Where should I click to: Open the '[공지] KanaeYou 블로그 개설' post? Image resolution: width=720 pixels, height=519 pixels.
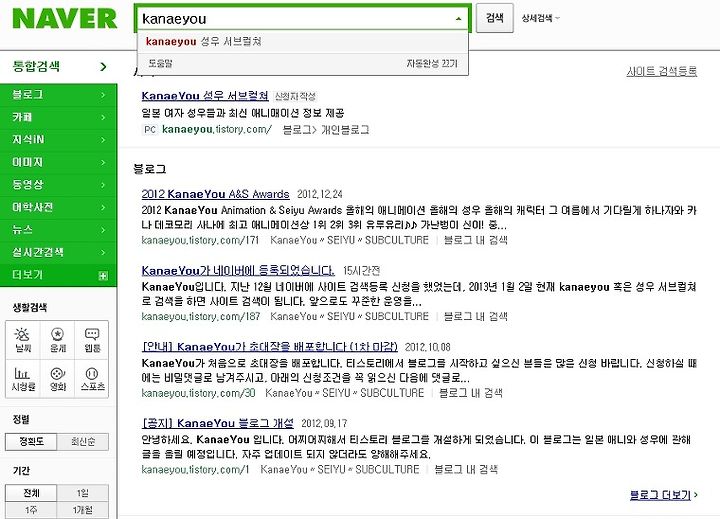coord(218,423)
